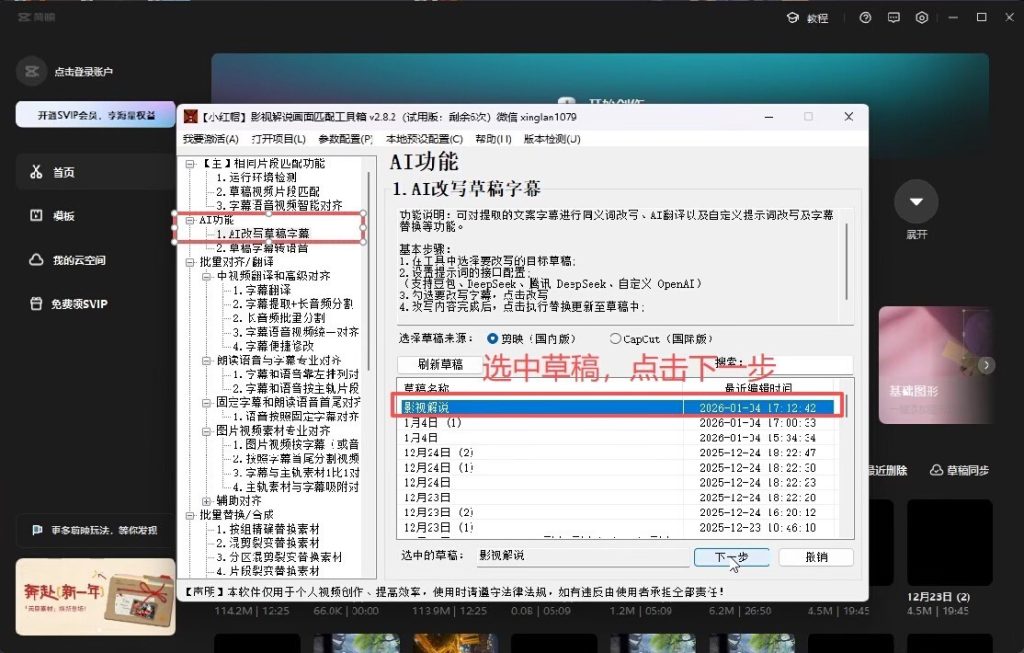
Task: Click the scrollbar of the 功能说明 text box
Action: pyautogui.click(x=846, y=261)
